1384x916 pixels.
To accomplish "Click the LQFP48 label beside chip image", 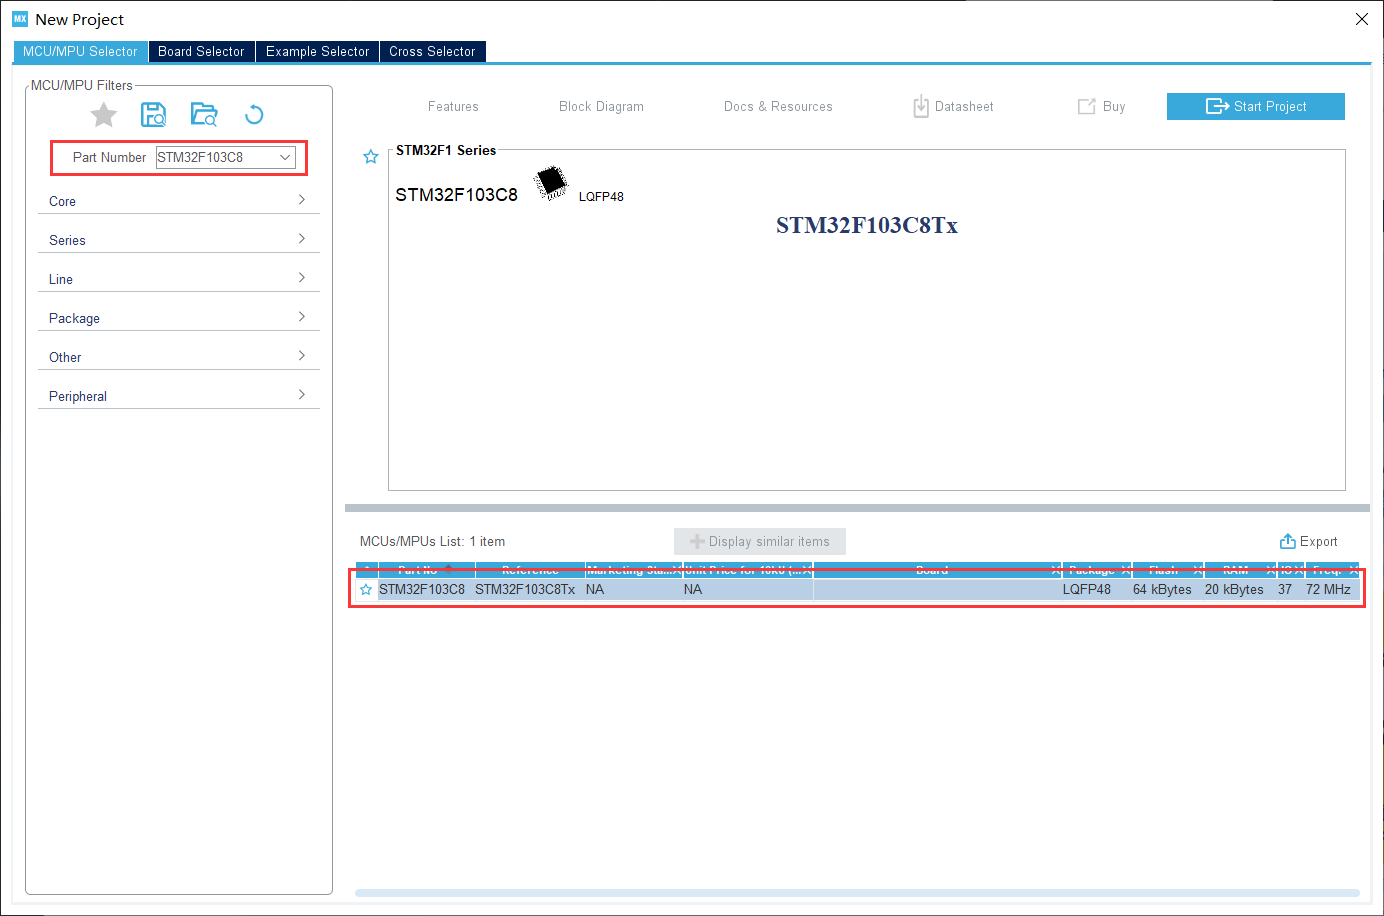I will [601, 197].
